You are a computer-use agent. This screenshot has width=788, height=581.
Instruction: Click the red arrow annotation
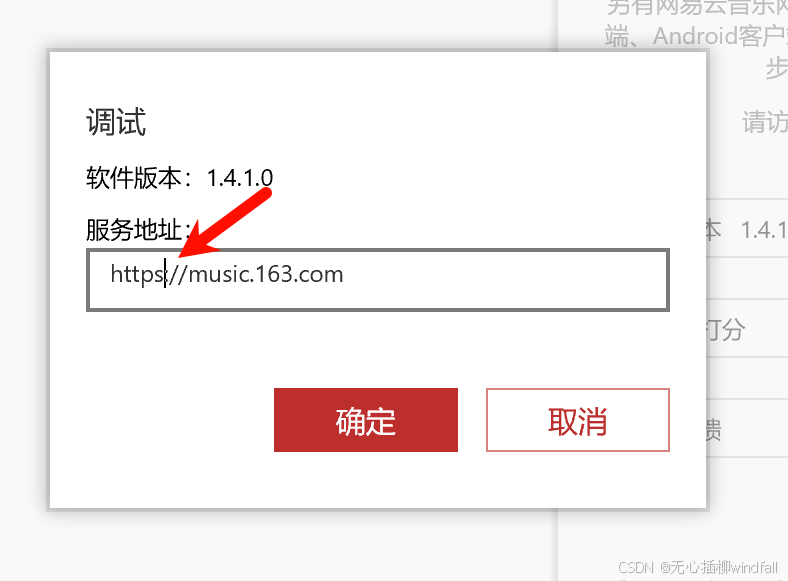(x=225, y=222)
